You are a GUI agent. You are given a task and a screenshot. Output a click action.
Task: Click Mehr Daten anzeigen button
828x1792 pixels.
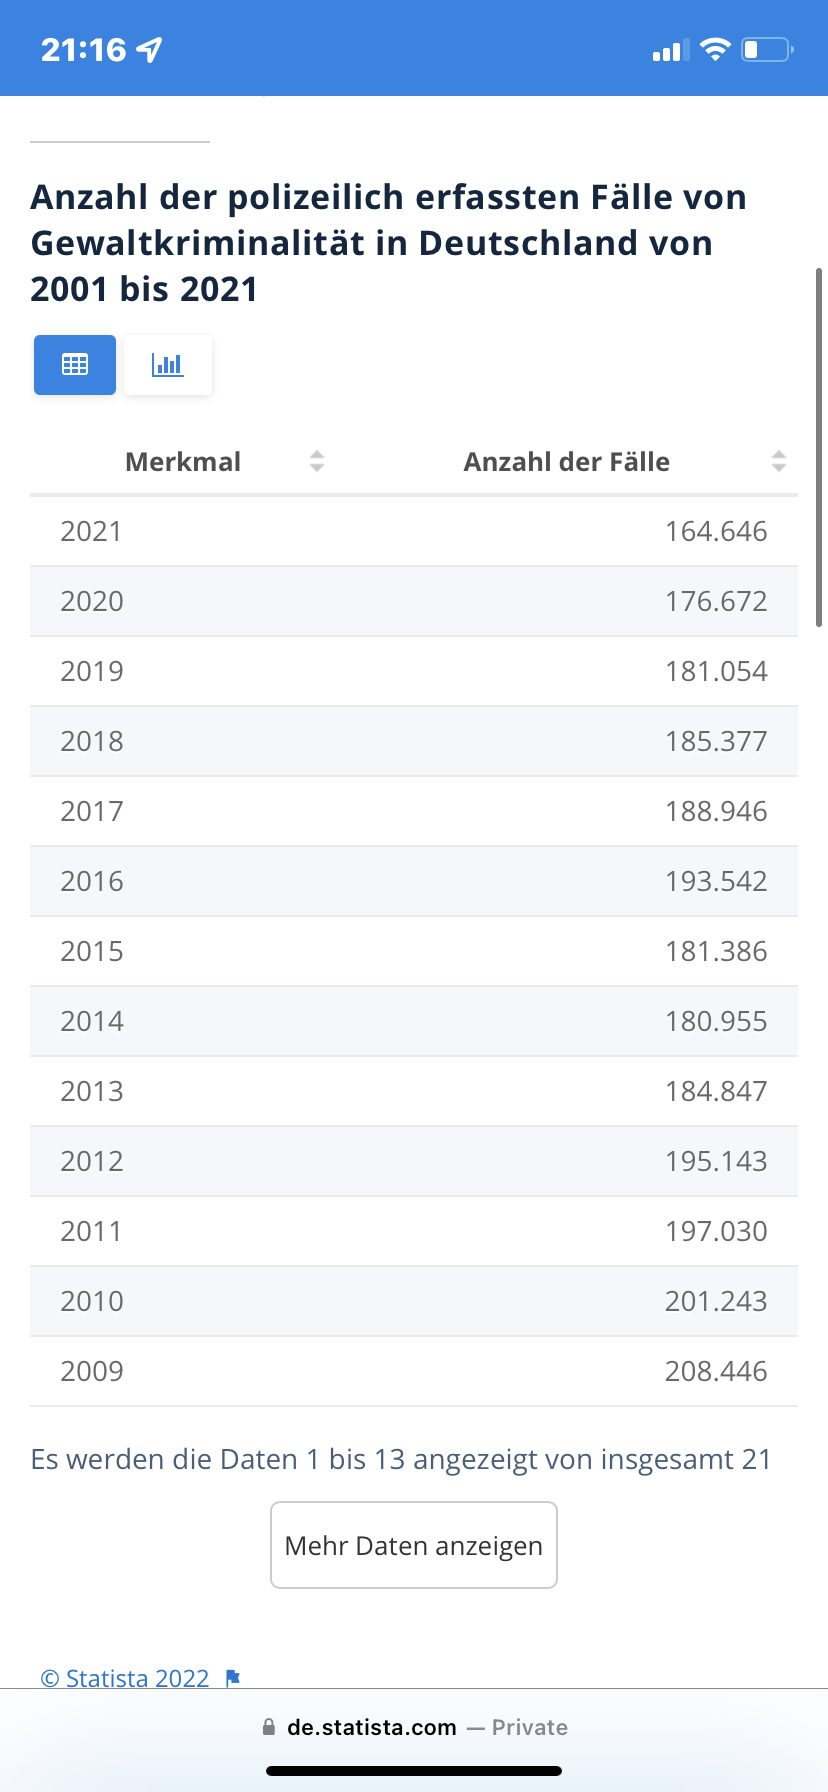[x=414, y=1545]
